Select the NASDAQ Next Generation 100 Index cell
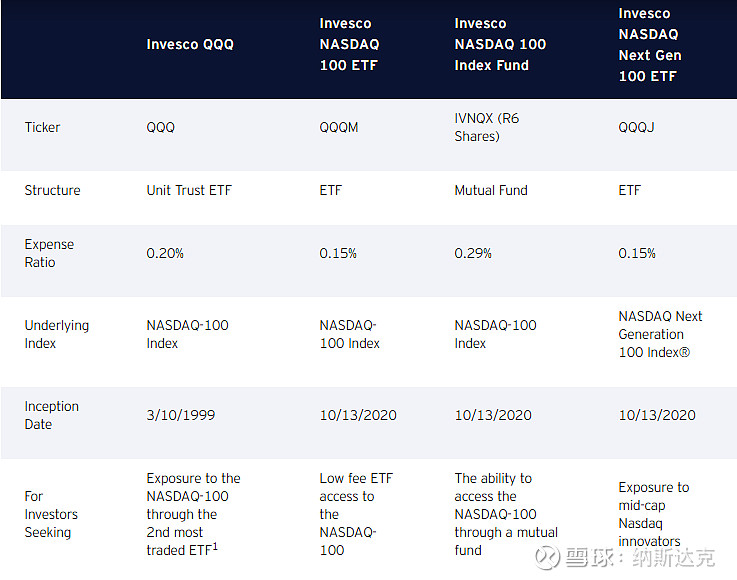737x580 pixels. click(660, 334)
